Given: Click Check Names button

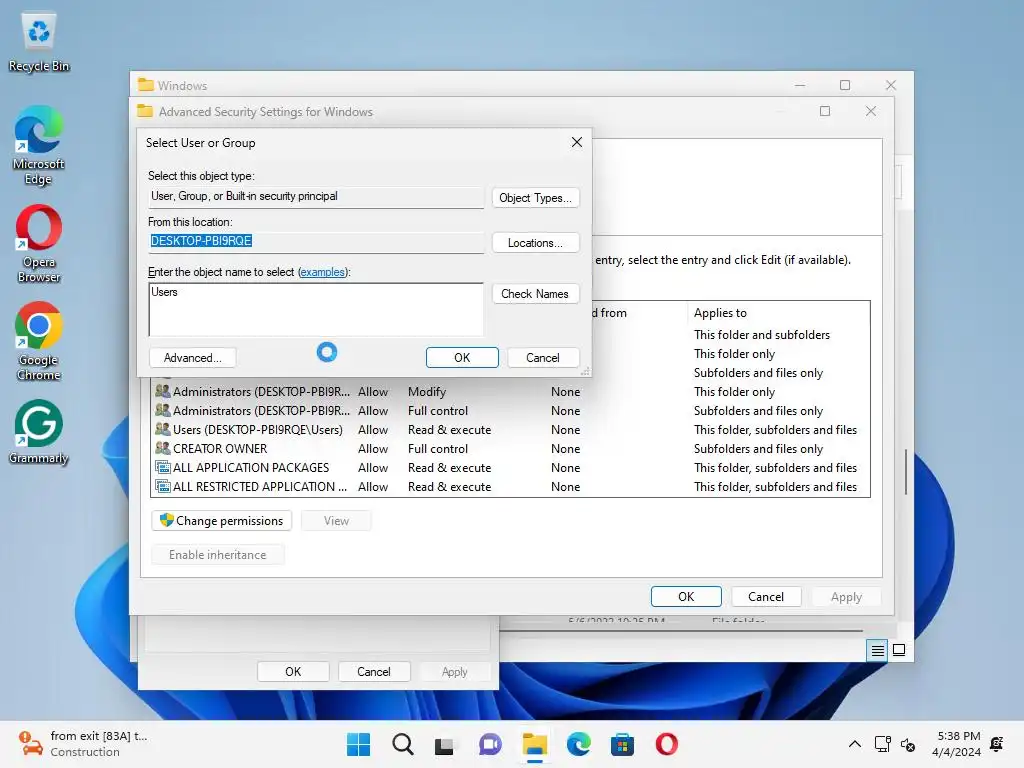Looking at the screenshot, I should point(535,294).
